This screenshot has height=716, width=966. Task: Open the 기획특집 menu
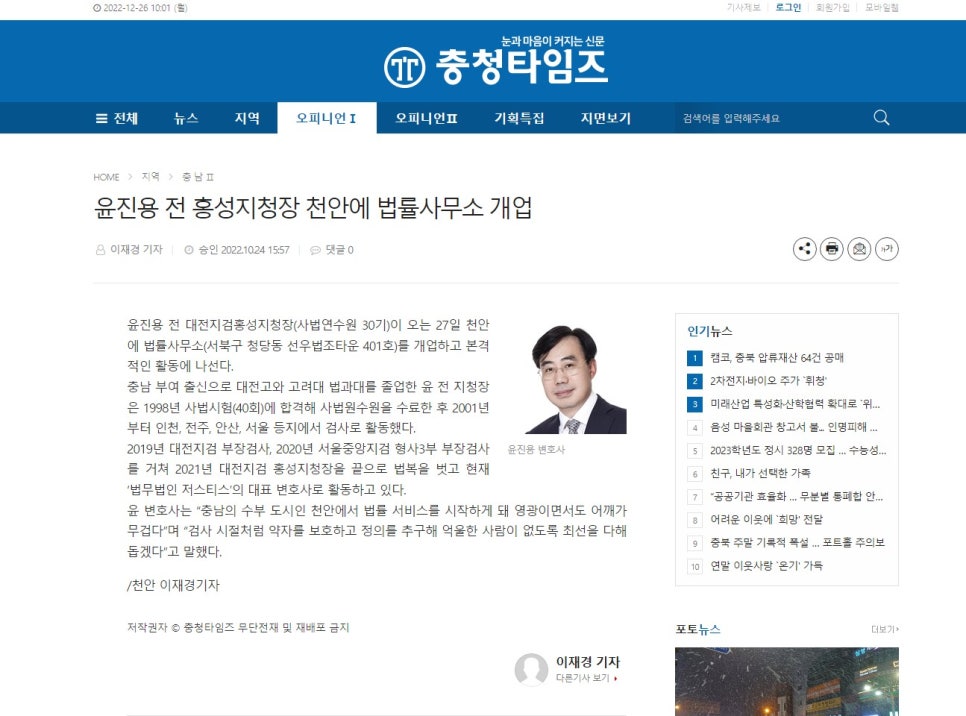519,118
